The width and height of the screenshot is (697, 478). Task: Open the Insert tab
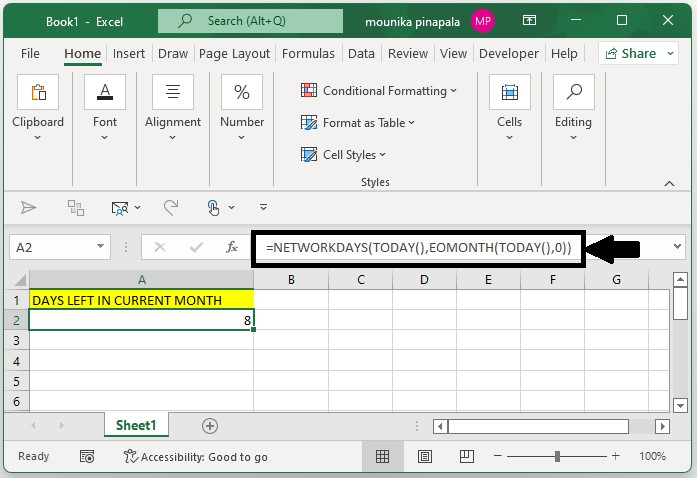tap(129, 54)
